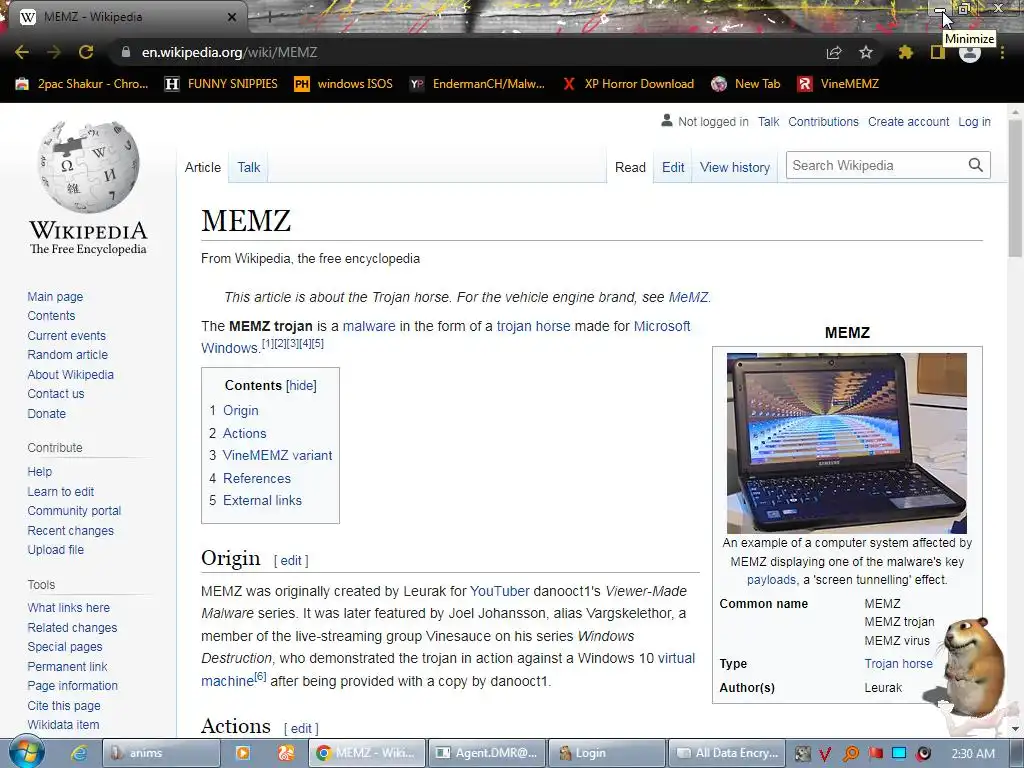Open the Main page sidebar link
The height and width of the screenshot is (768, 1024).
click(55, 296)
